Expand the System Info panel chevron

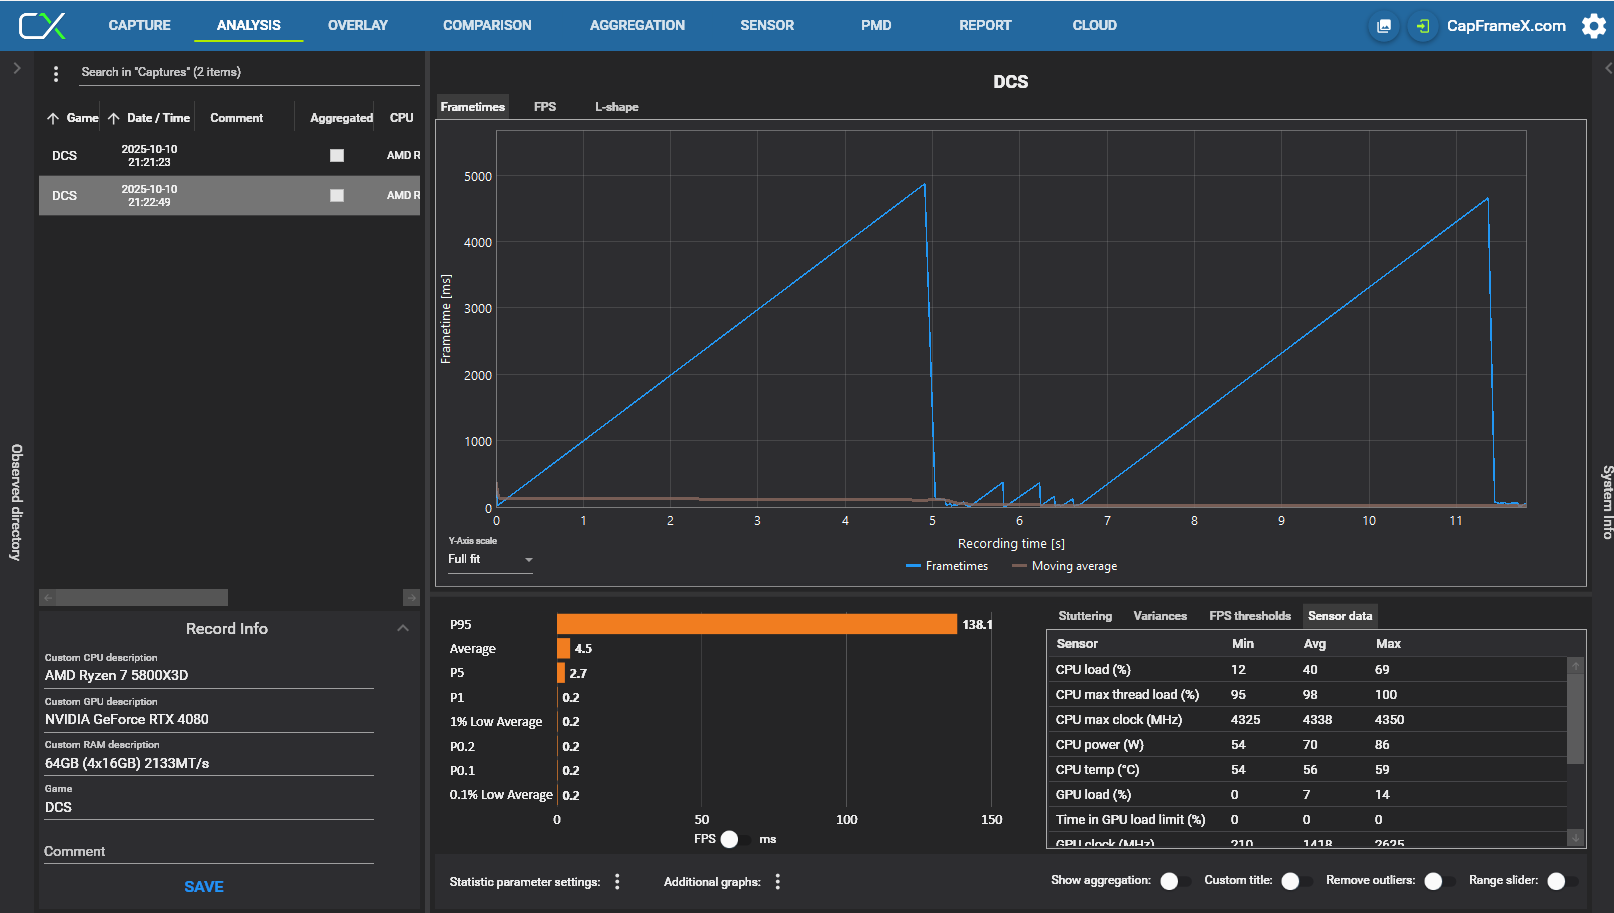coord(1607,68)
